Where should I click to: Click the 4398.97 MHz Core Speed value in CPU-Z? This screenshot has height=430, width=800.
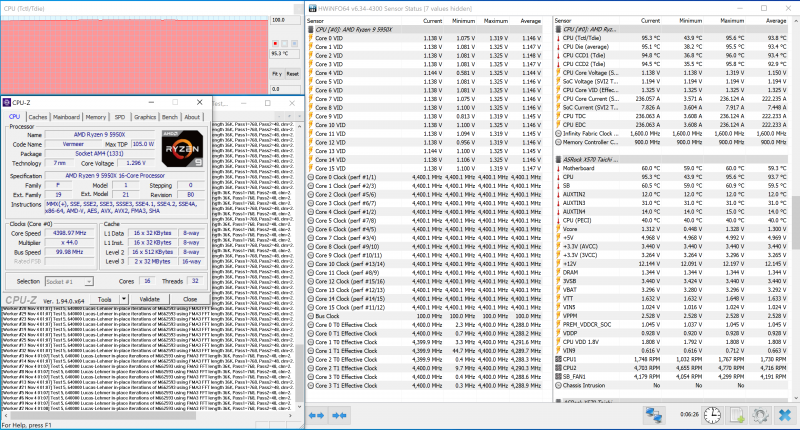point(70,233)
